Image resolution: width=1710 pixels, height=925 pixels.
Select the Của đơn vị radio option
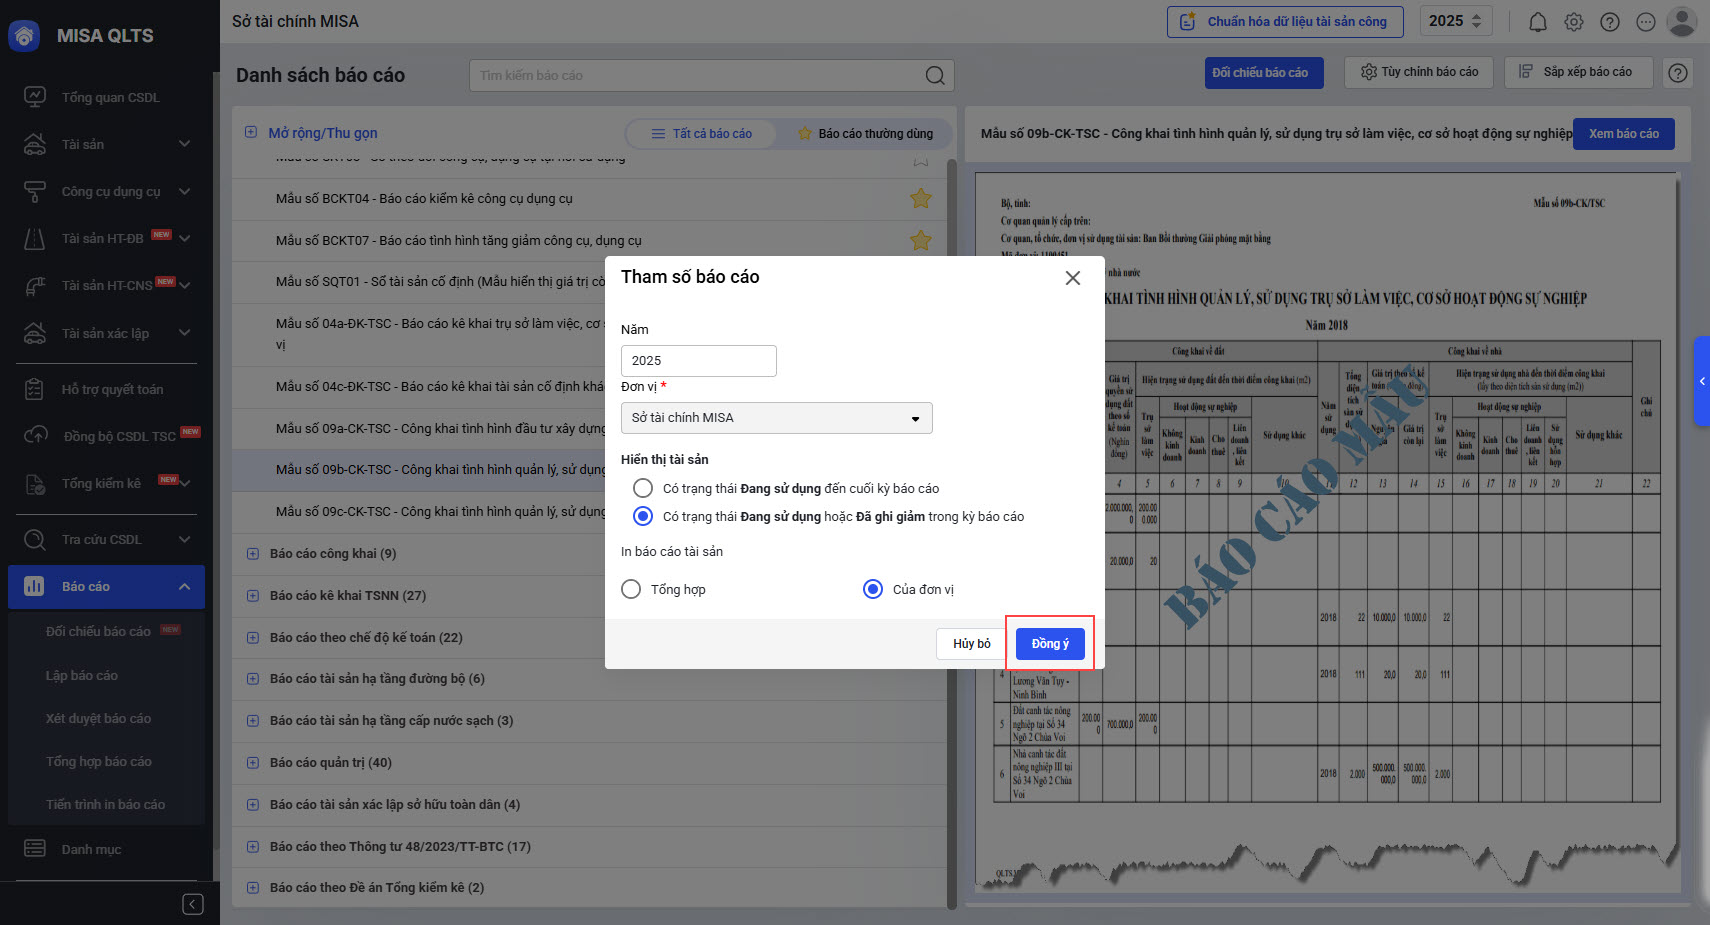click(x=873, y=589)
